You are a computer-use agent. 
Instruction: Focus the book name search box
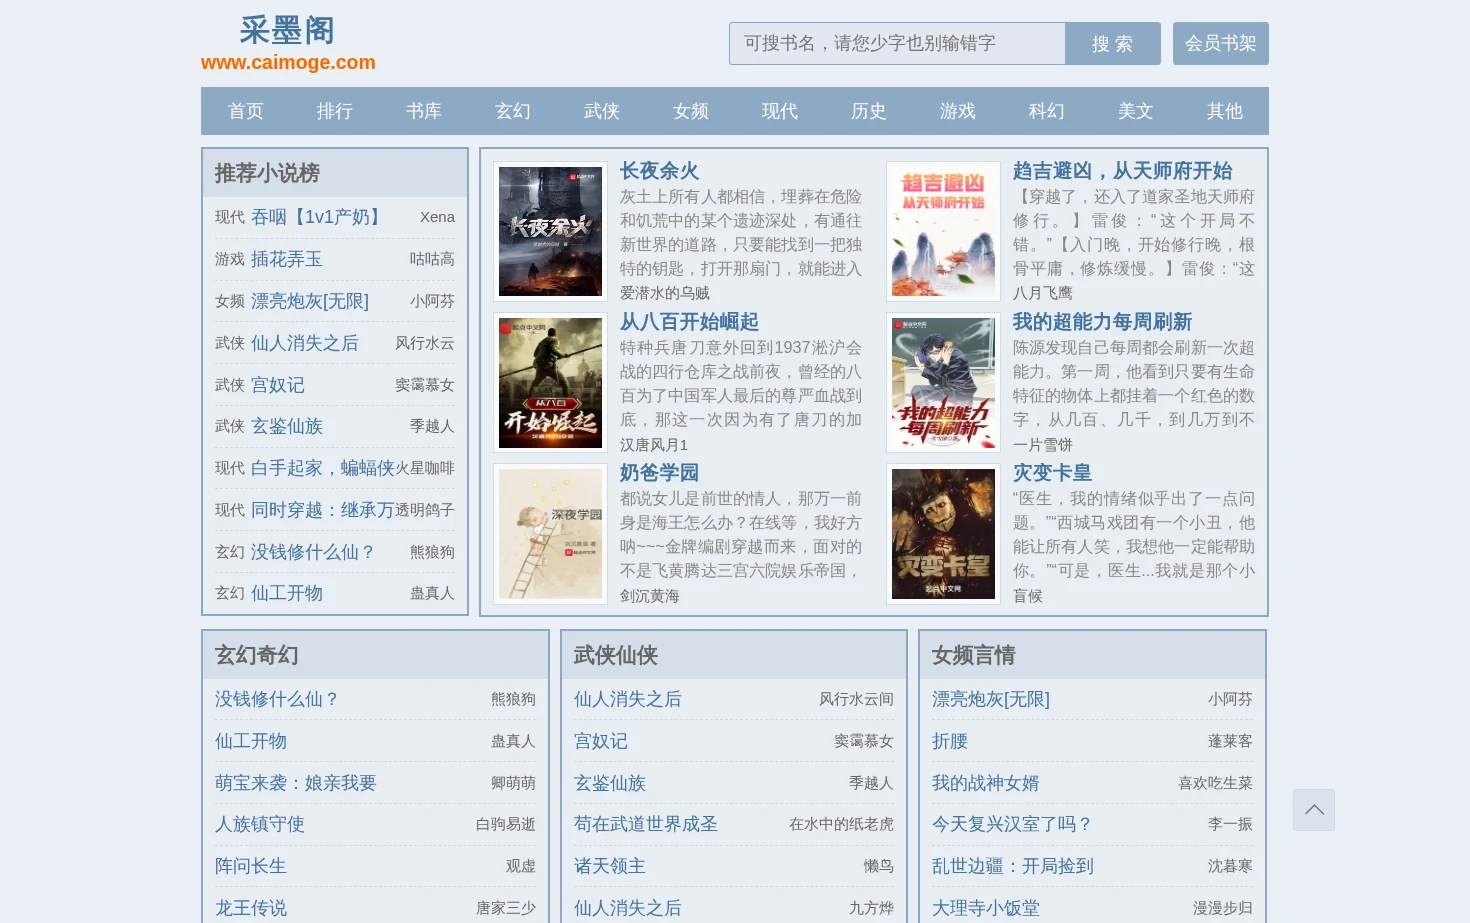point(897,43)
